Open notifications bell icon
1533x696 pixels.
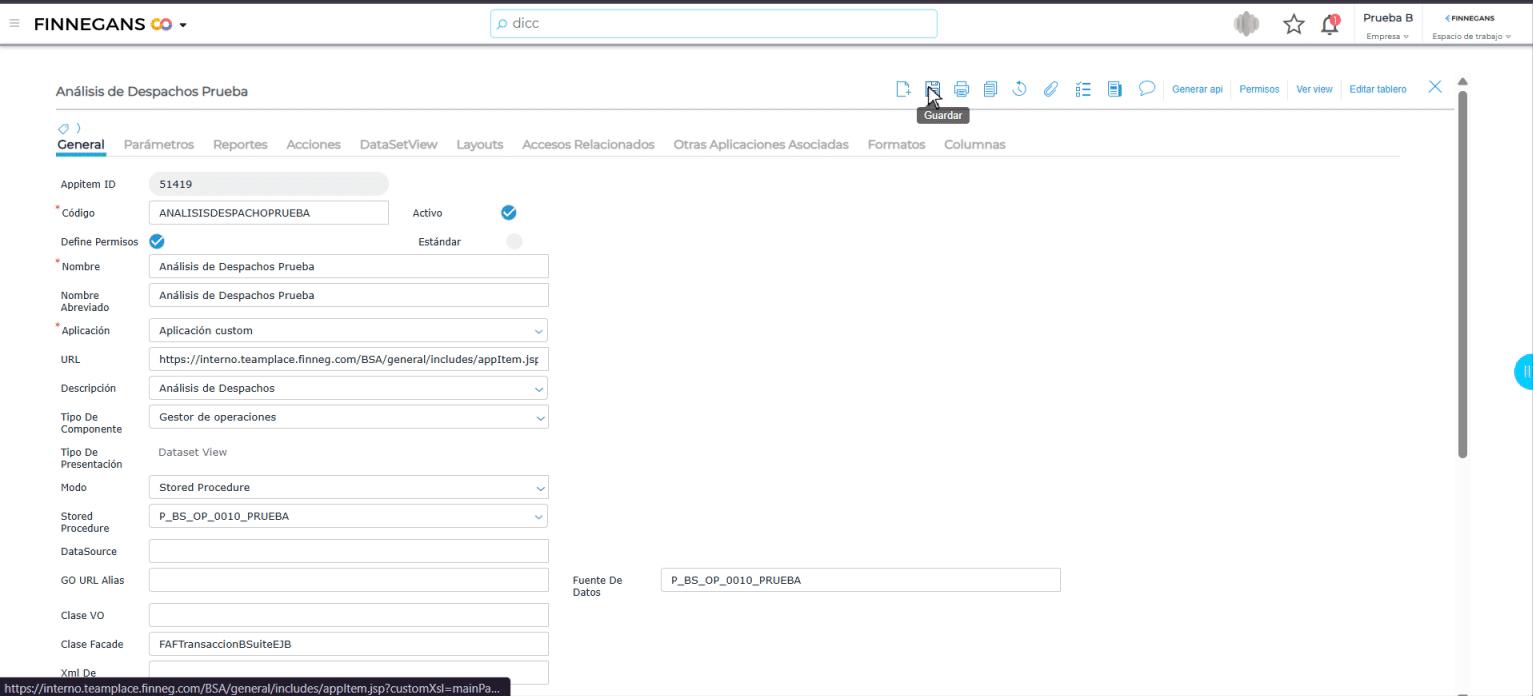pos(1330,24)
